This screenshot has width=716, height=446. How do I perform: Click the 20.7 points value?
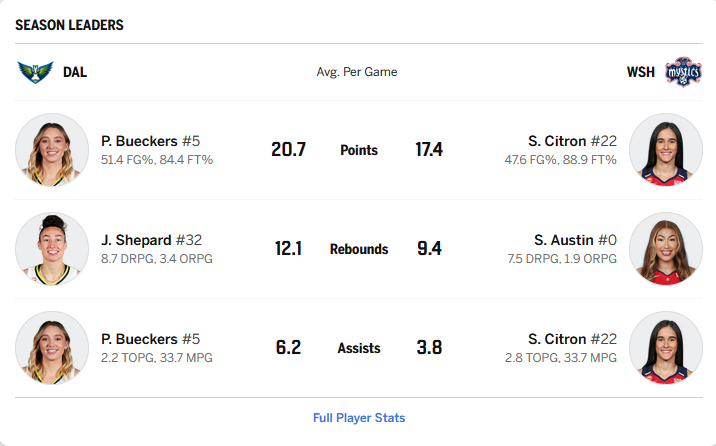coord(288,150)
